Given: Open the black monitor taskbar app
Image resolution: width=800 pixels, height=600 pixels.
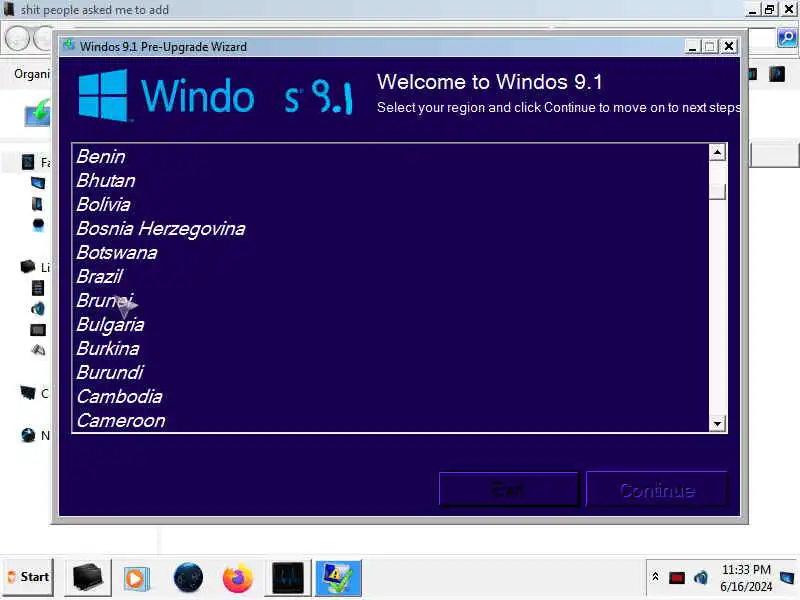Looking at the screenshot, I should (288, 578).
